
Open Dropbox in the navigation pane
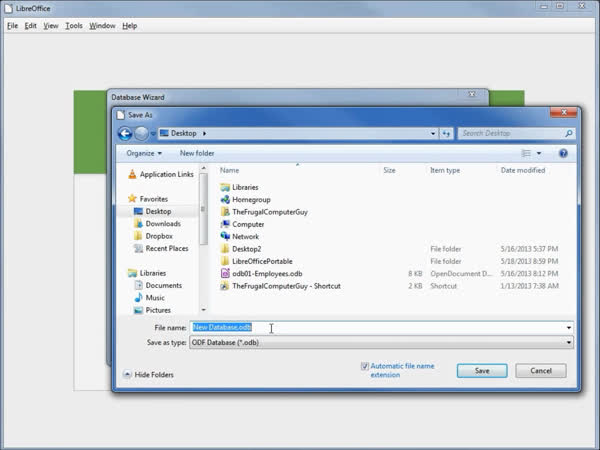[159, 236]
